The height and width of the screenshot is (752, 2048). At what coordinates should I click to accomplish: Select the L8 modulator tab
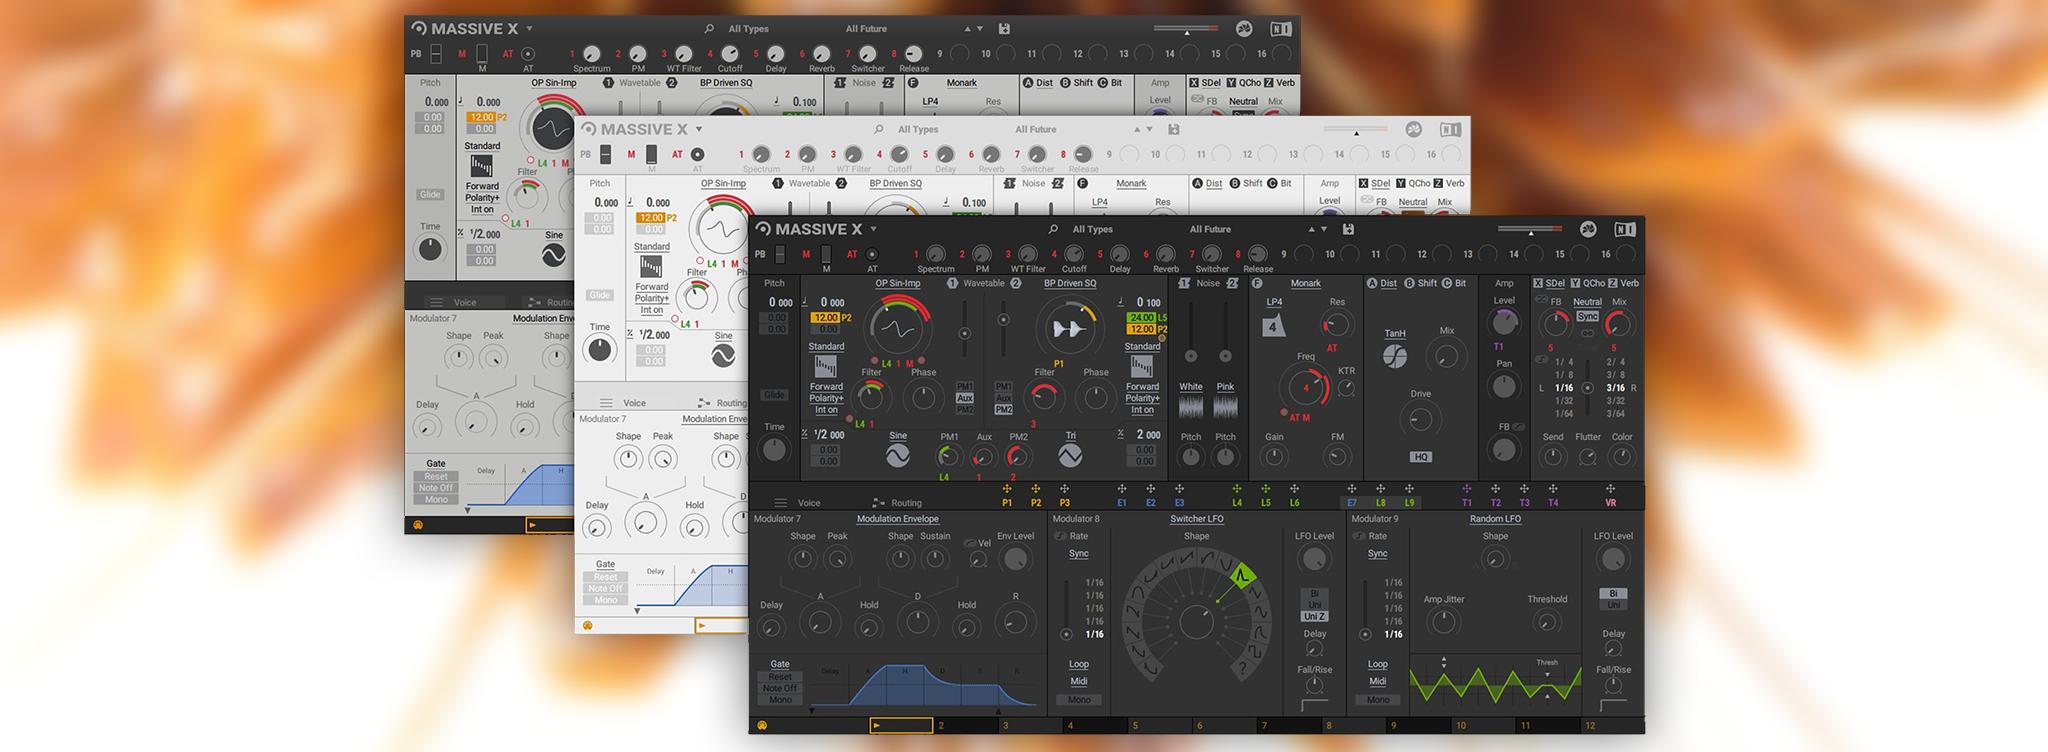click(1380, 503)
